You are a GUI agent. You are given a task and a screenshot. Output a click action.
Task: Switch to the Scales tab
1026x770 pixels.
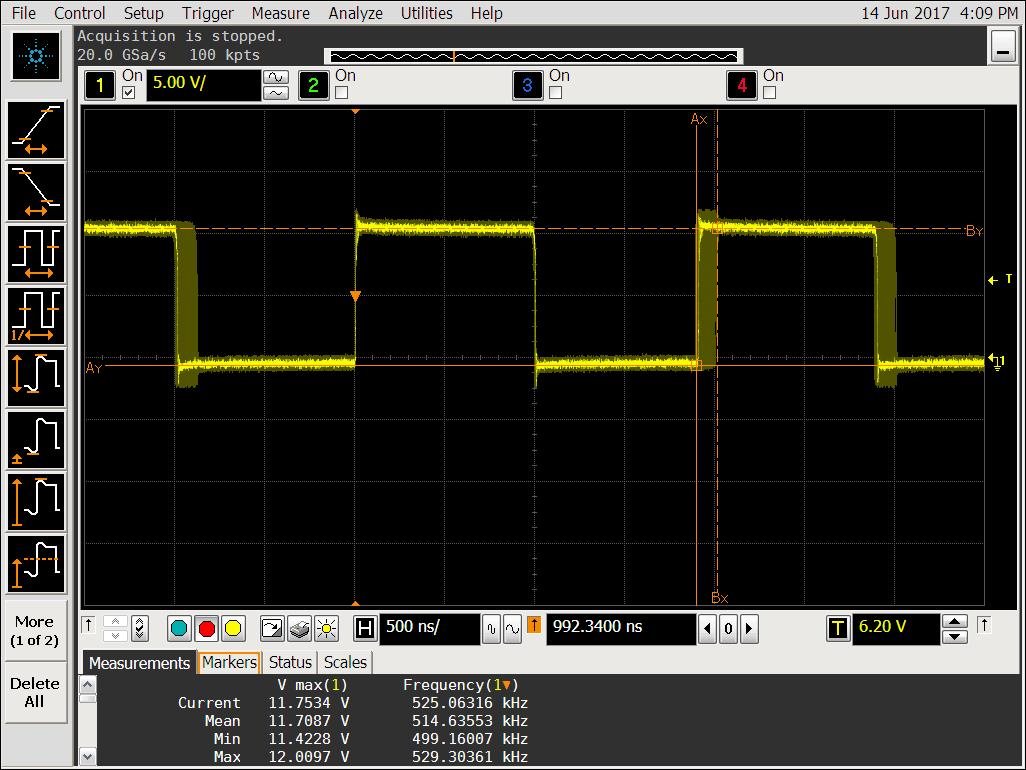tap(345, 663)
